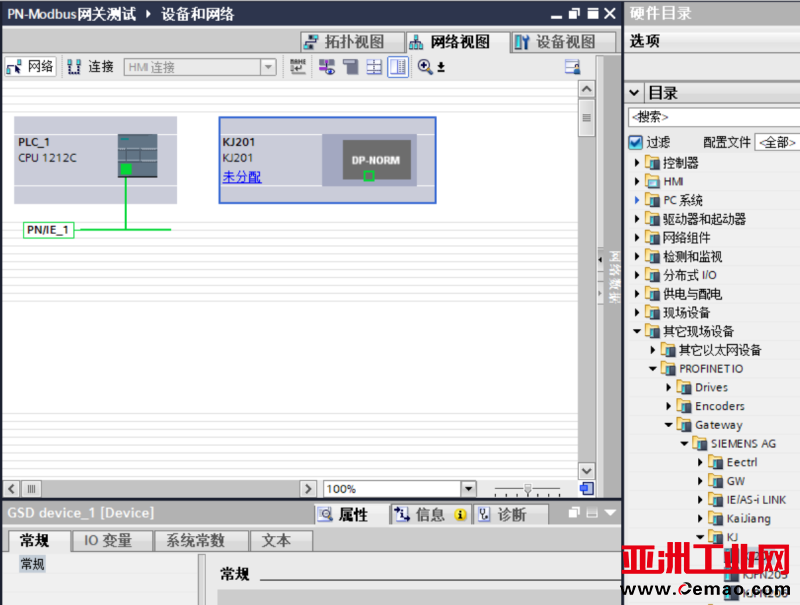
Task: Switch to the 设备视图 device view tab
Action: [563, 42]
